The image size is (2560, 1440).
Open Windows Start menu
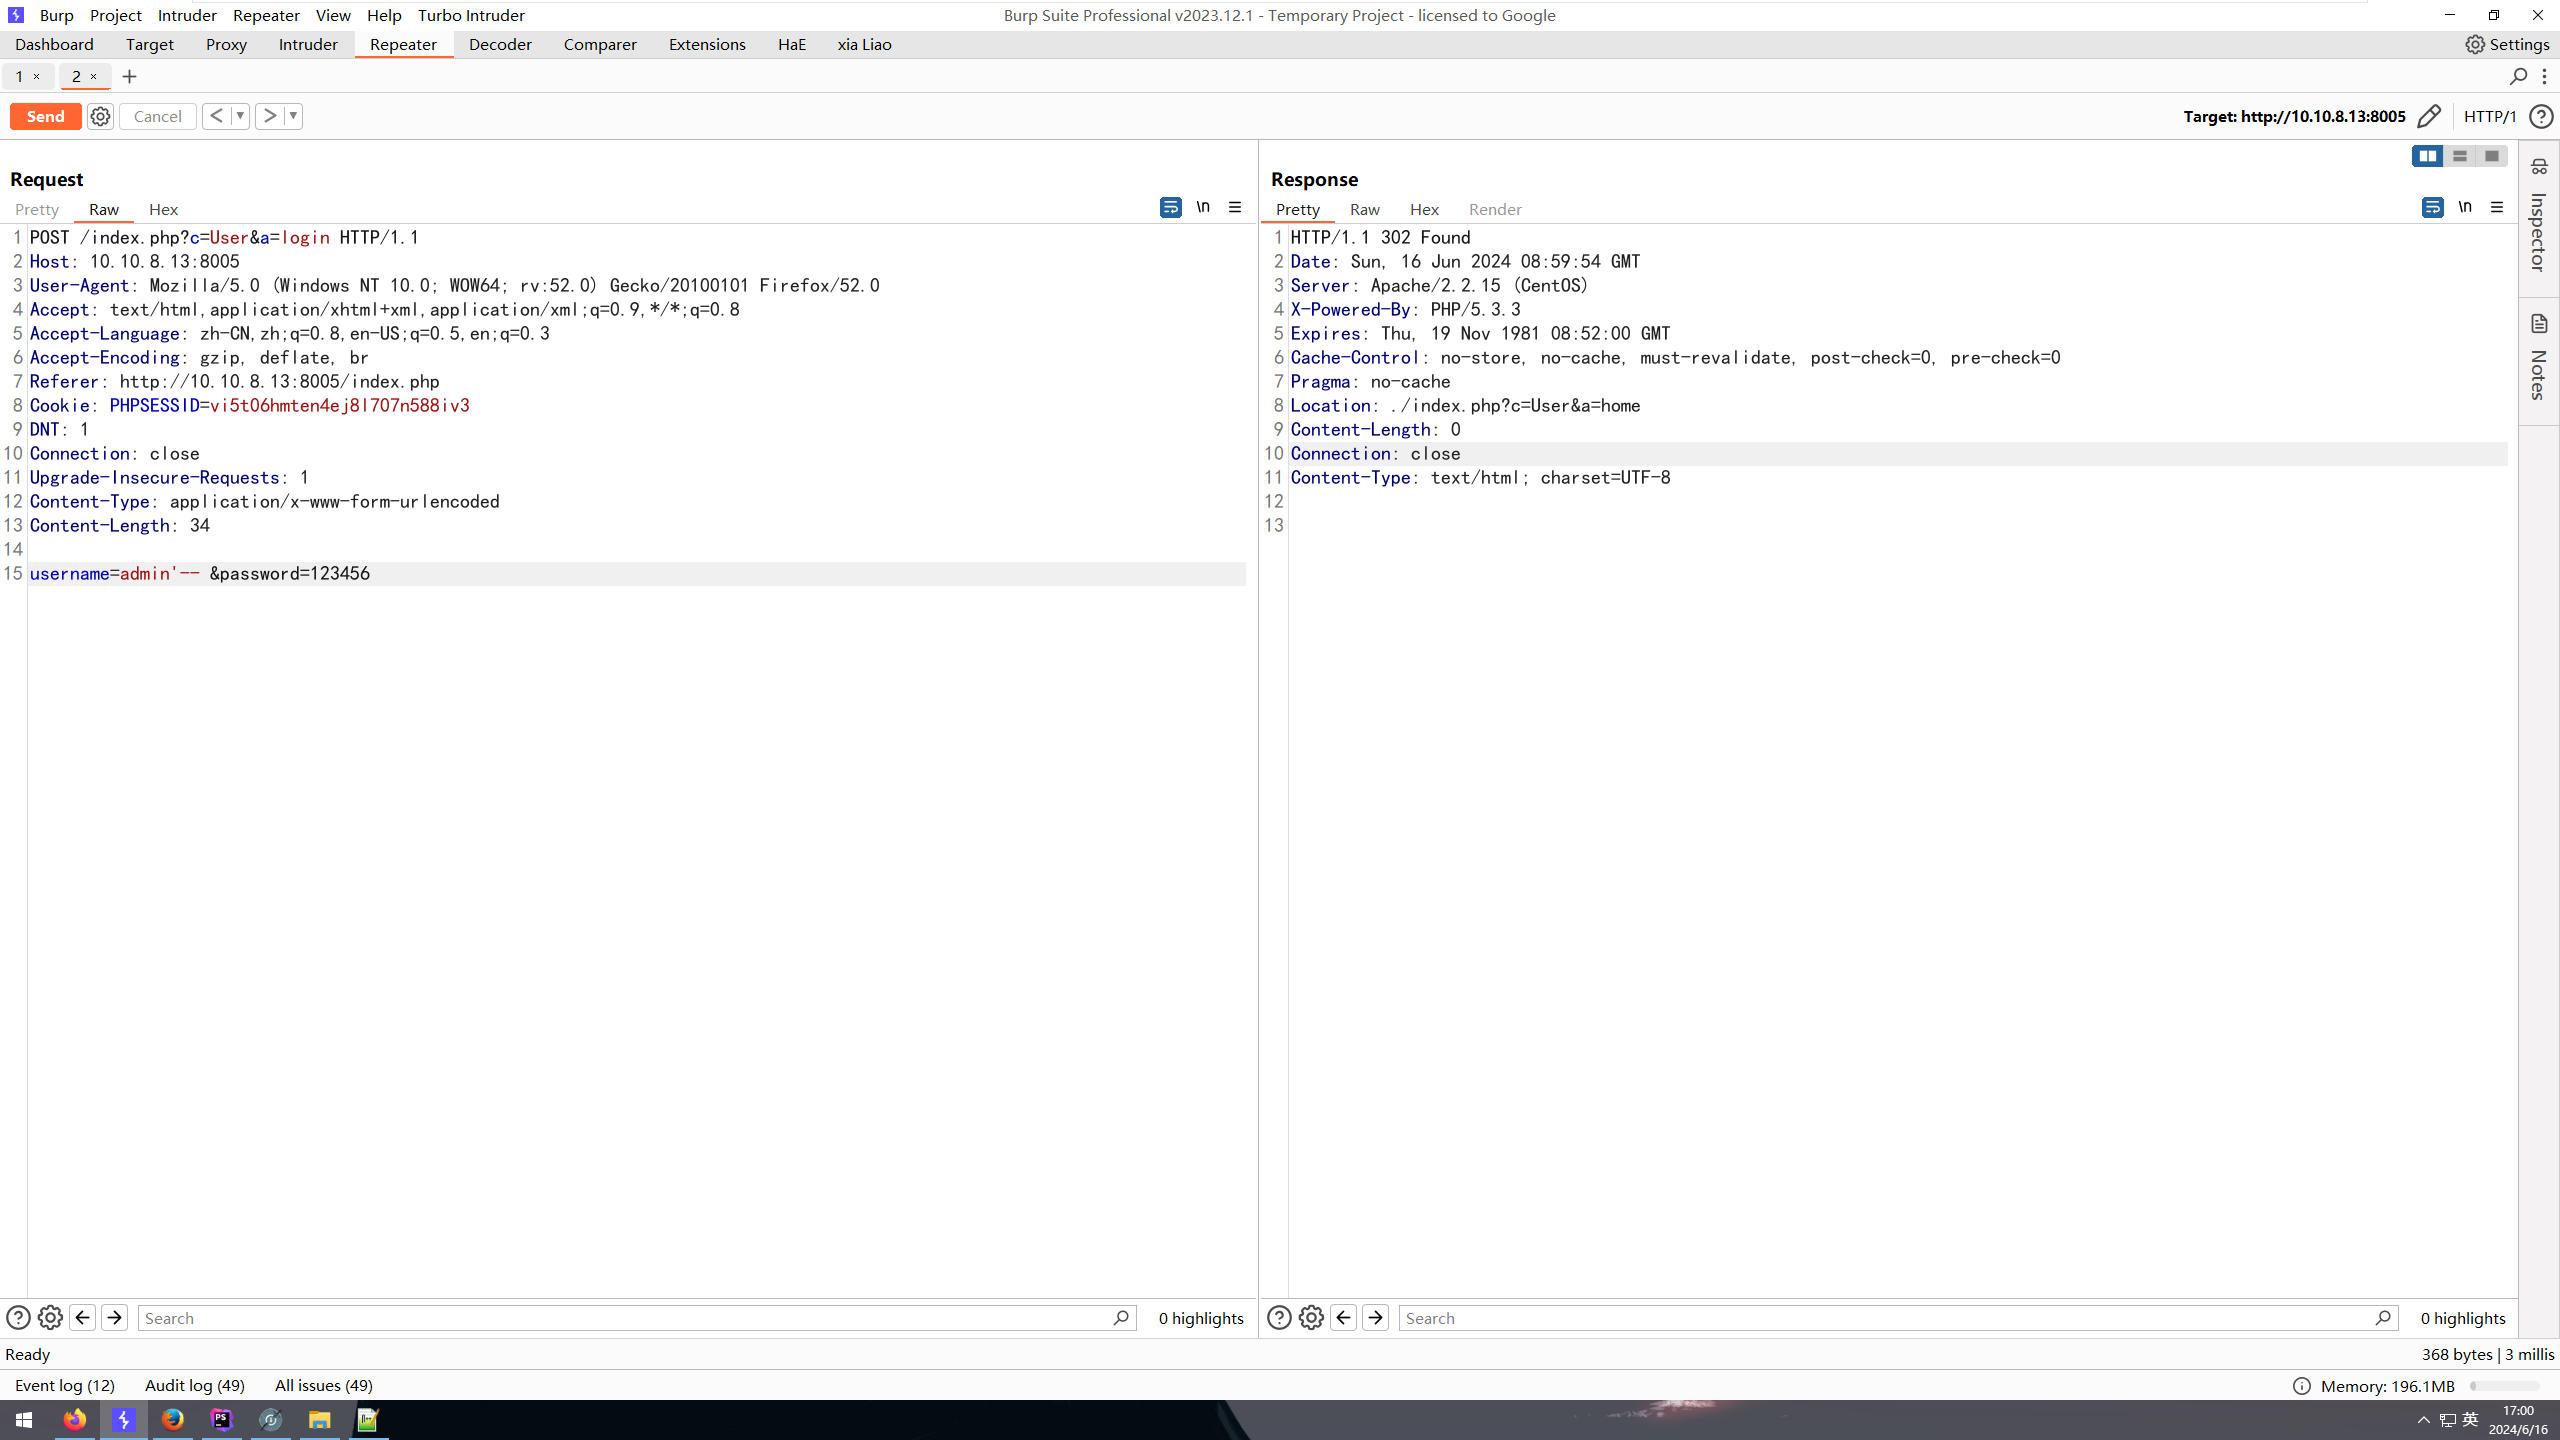click(x=24, y=1420)
